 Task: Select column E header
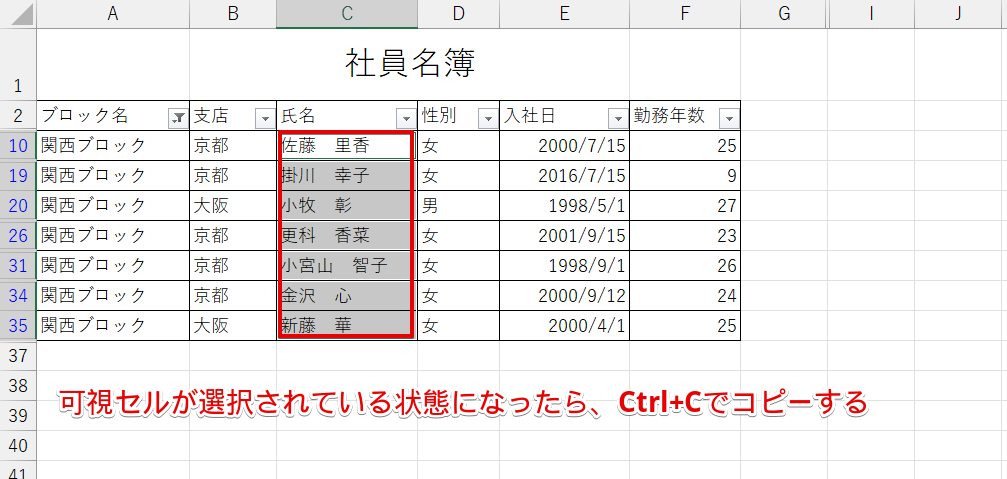[x=565, y=14]
